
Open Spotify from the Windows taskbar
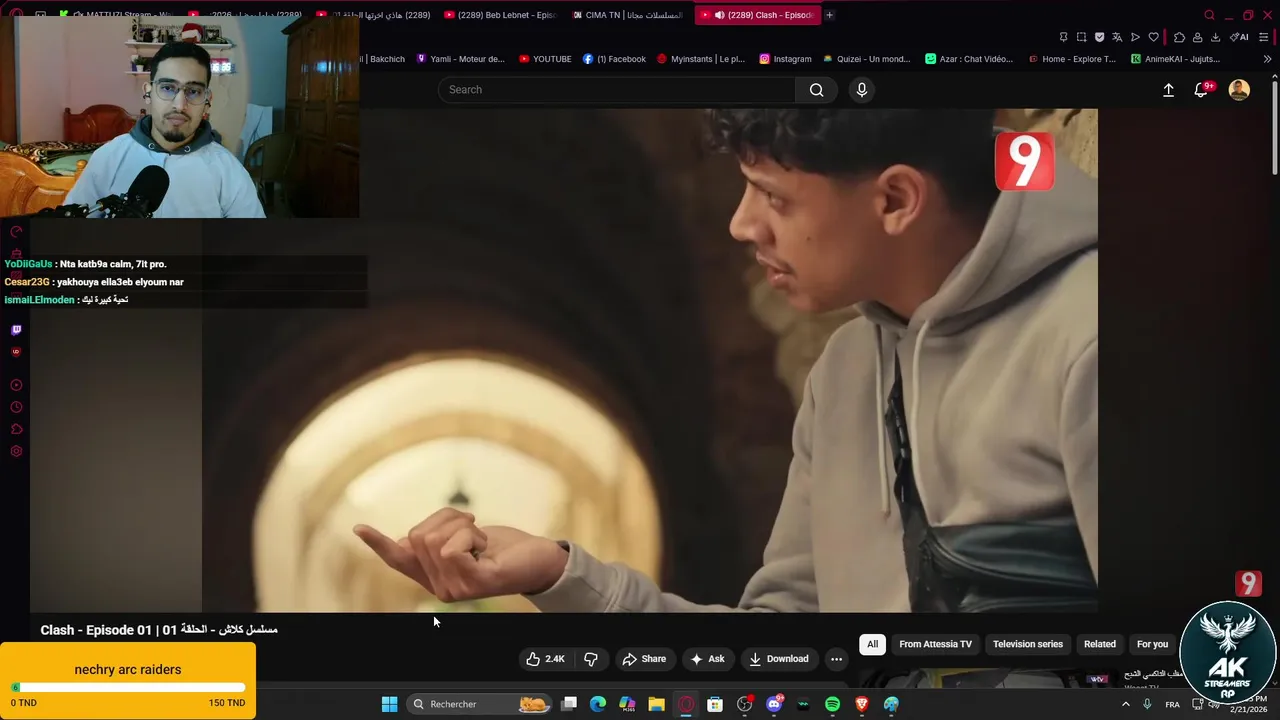(x=832, y=704)
